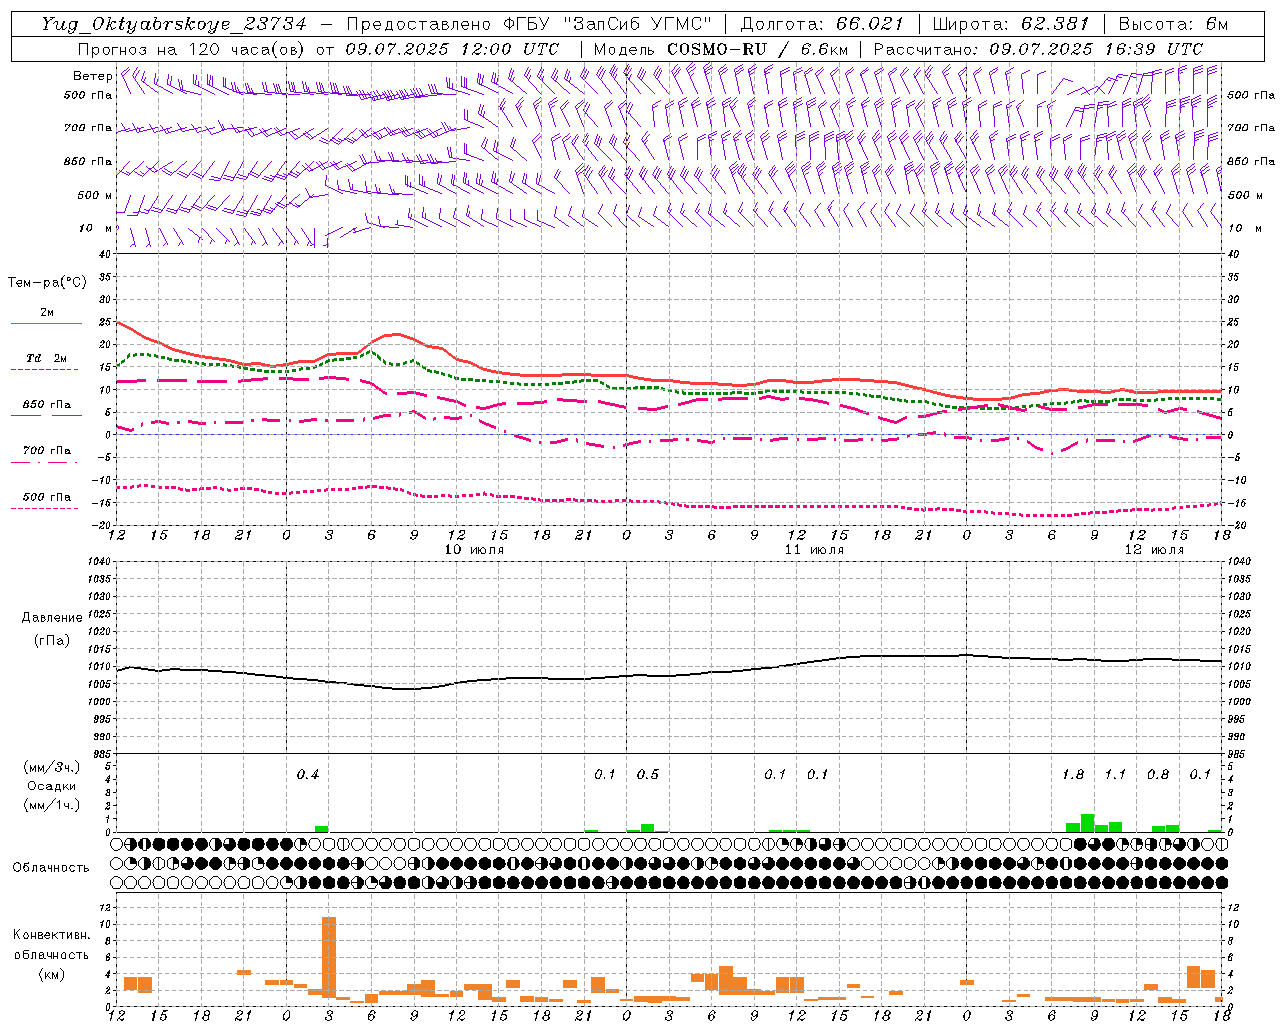Select the text Предоставлено ФГБУ "ЗапСиб УГМС"
This screenshot has width=1280, height=1024.
tap(530, 24)
